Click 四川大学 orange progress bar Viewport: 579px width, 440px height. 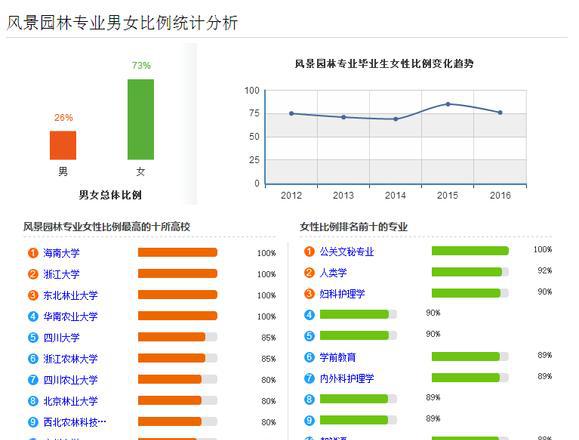[x=178, y=337]
